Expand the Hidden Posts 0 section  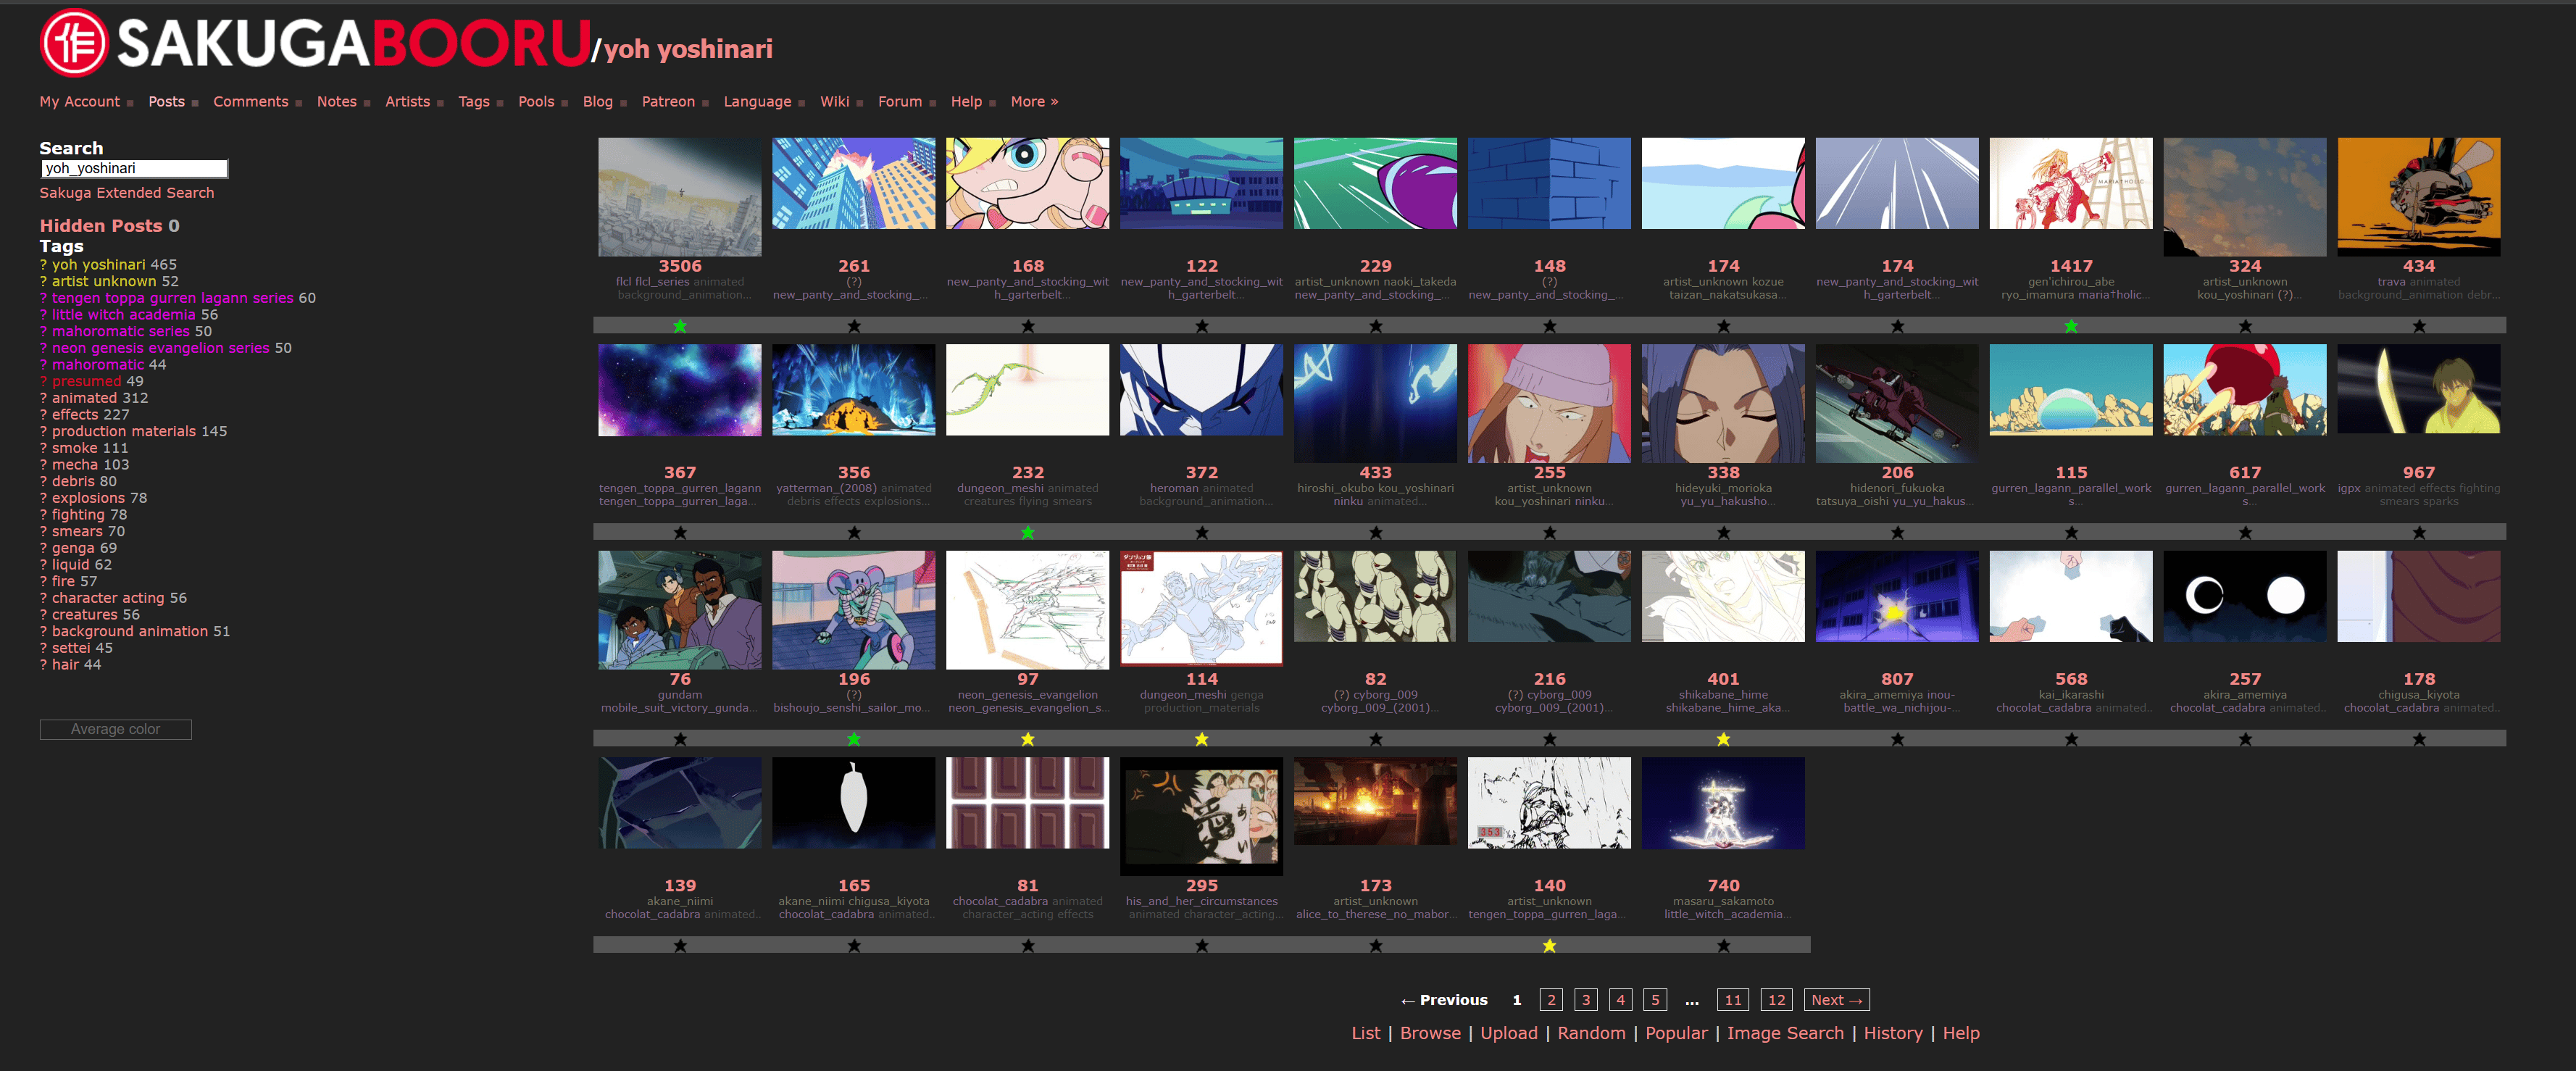pyautogui.click(x=109, y=226)
